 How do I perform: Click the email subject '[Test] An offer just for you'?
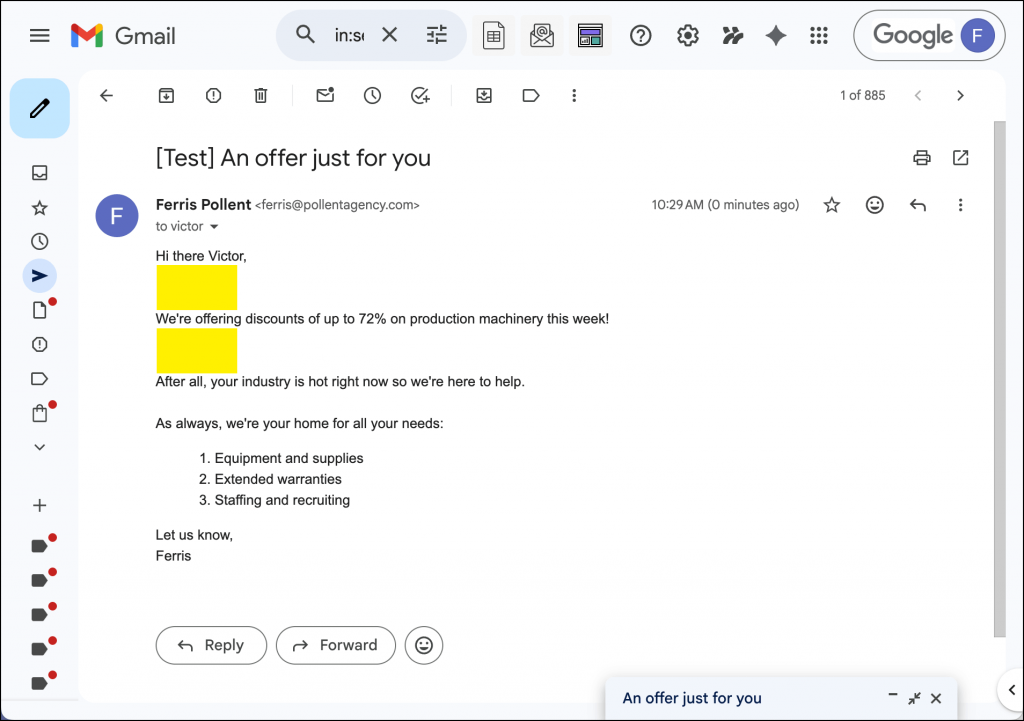(293, 158)
